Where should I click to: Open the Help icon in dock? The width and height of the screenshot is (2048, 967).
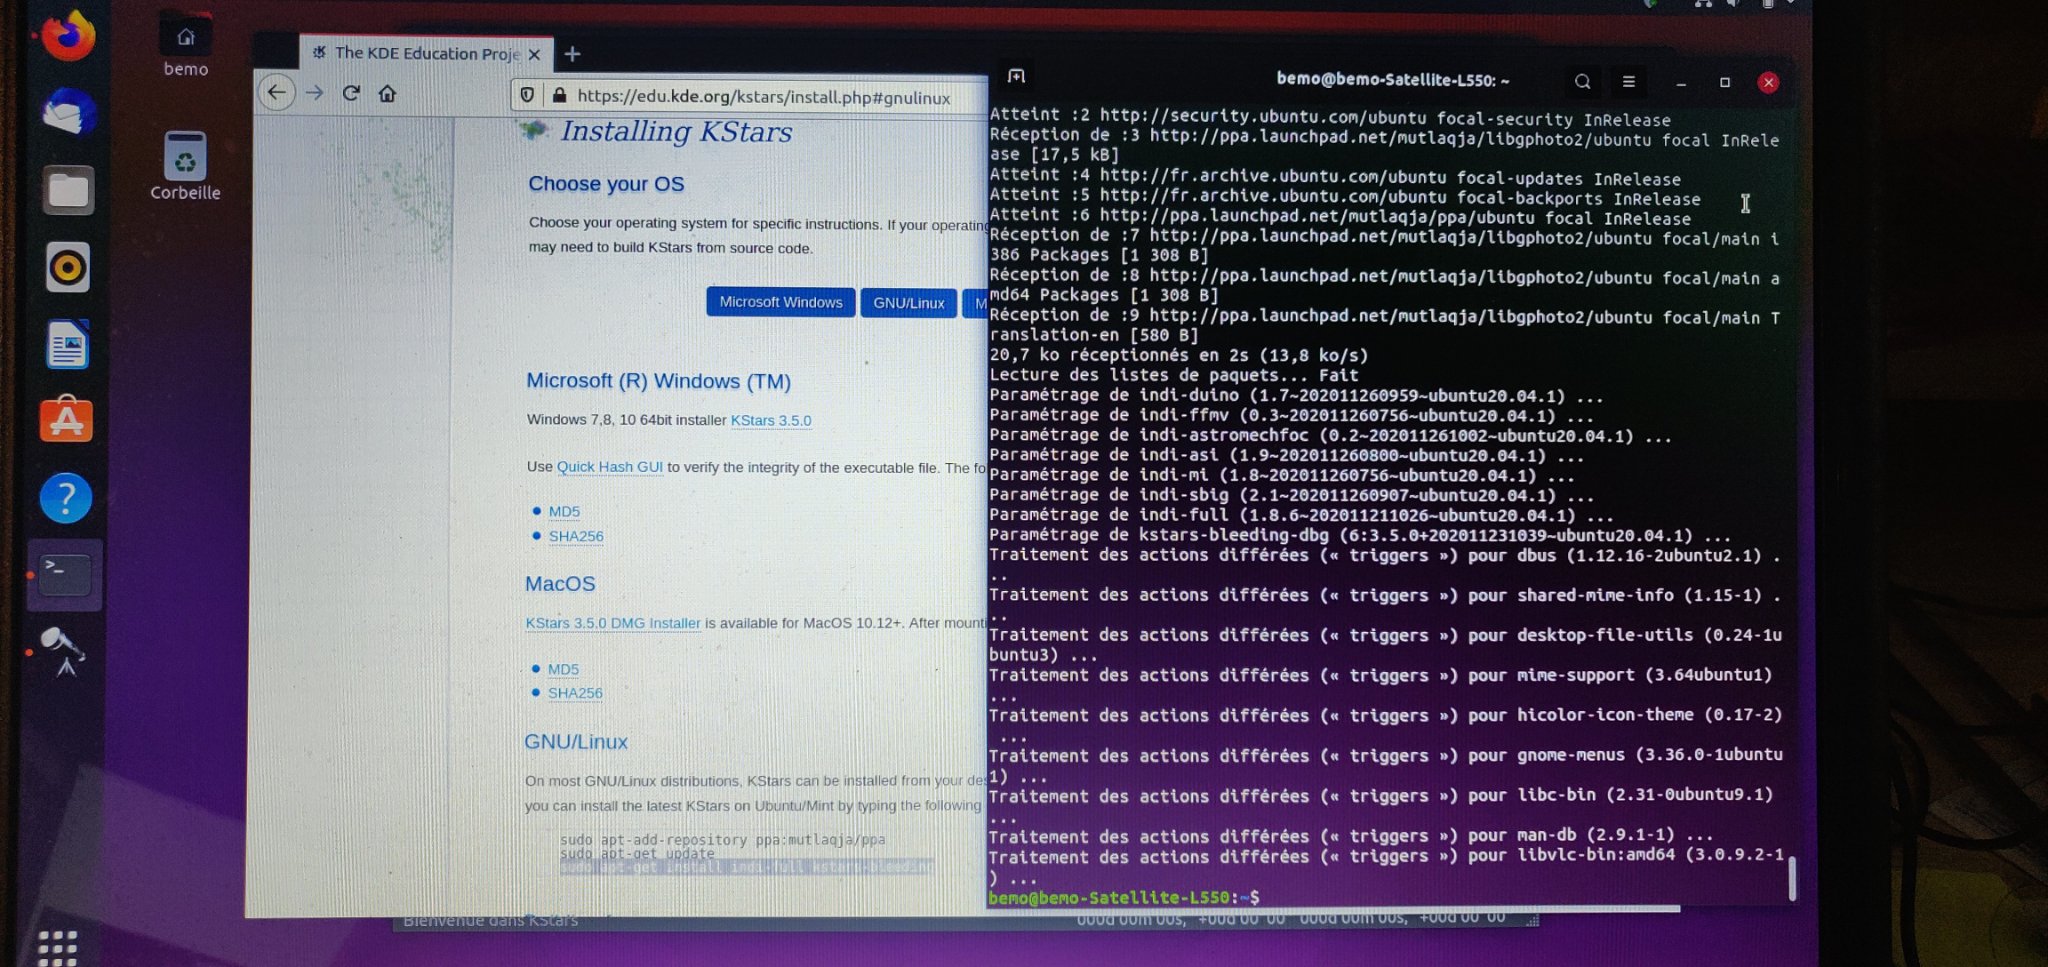66,497
